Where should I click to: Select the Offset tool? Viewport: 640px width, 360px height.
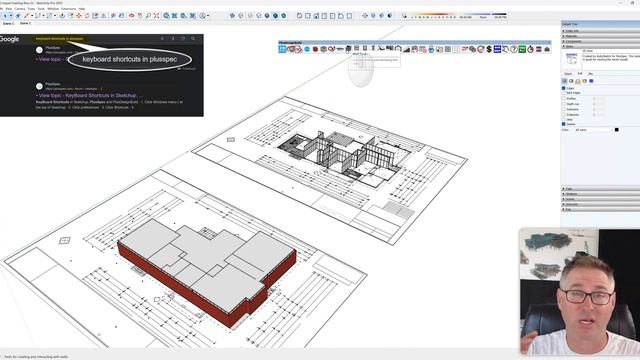pyautogui.click(x=71, y=16)
